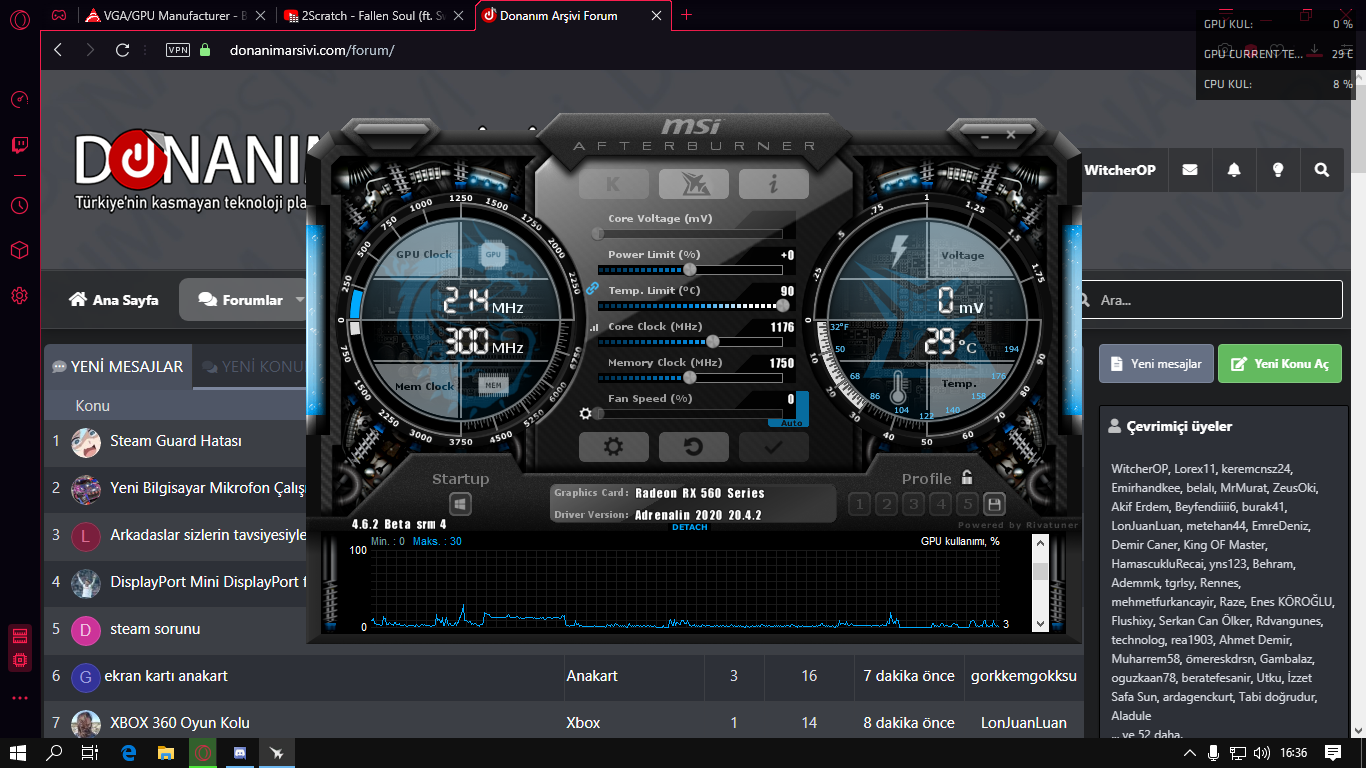Save the profile with the floppy disk icon
The width and height of the screenshot is (1366, 768).
[994, 504]
